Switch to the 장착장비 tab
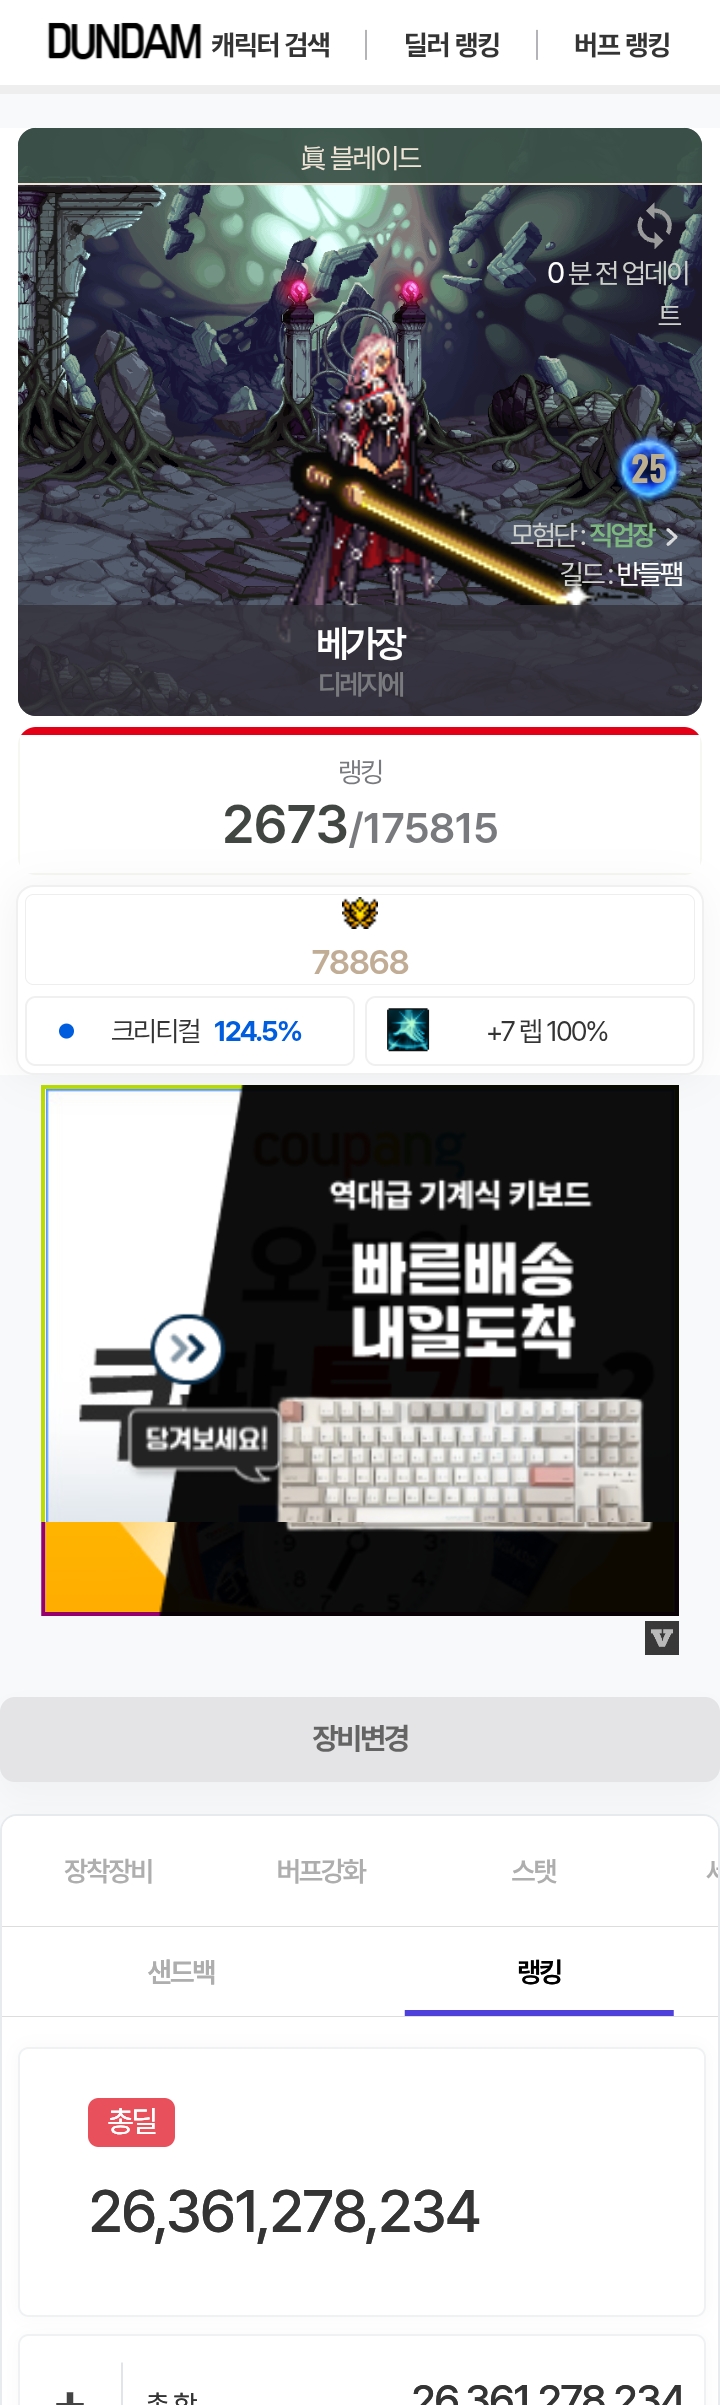This screenshot has height=2405, width=720. pos(108,1871)
